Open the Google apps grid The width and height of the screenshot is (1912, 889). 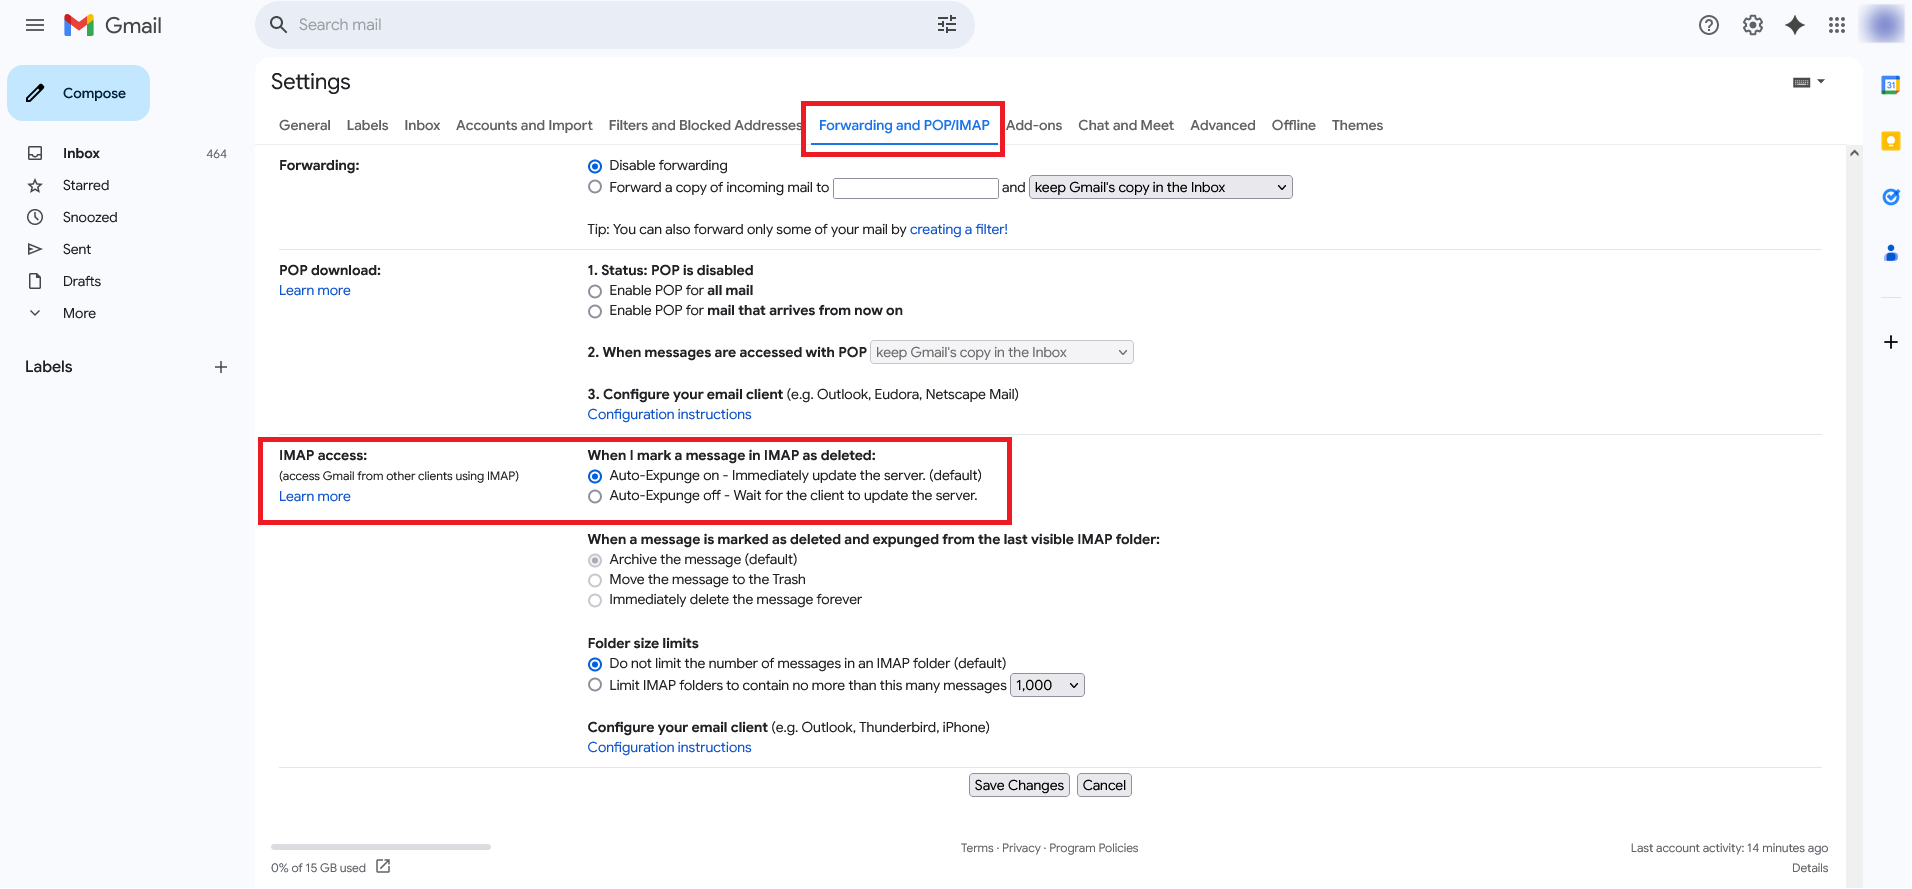click(1837, 25)
